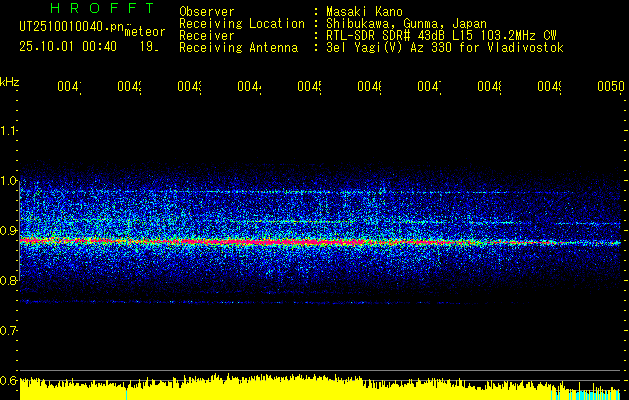Click the 0045 time axis label
The height and width of the screenshot is (400, 629).
coord(309,86)
